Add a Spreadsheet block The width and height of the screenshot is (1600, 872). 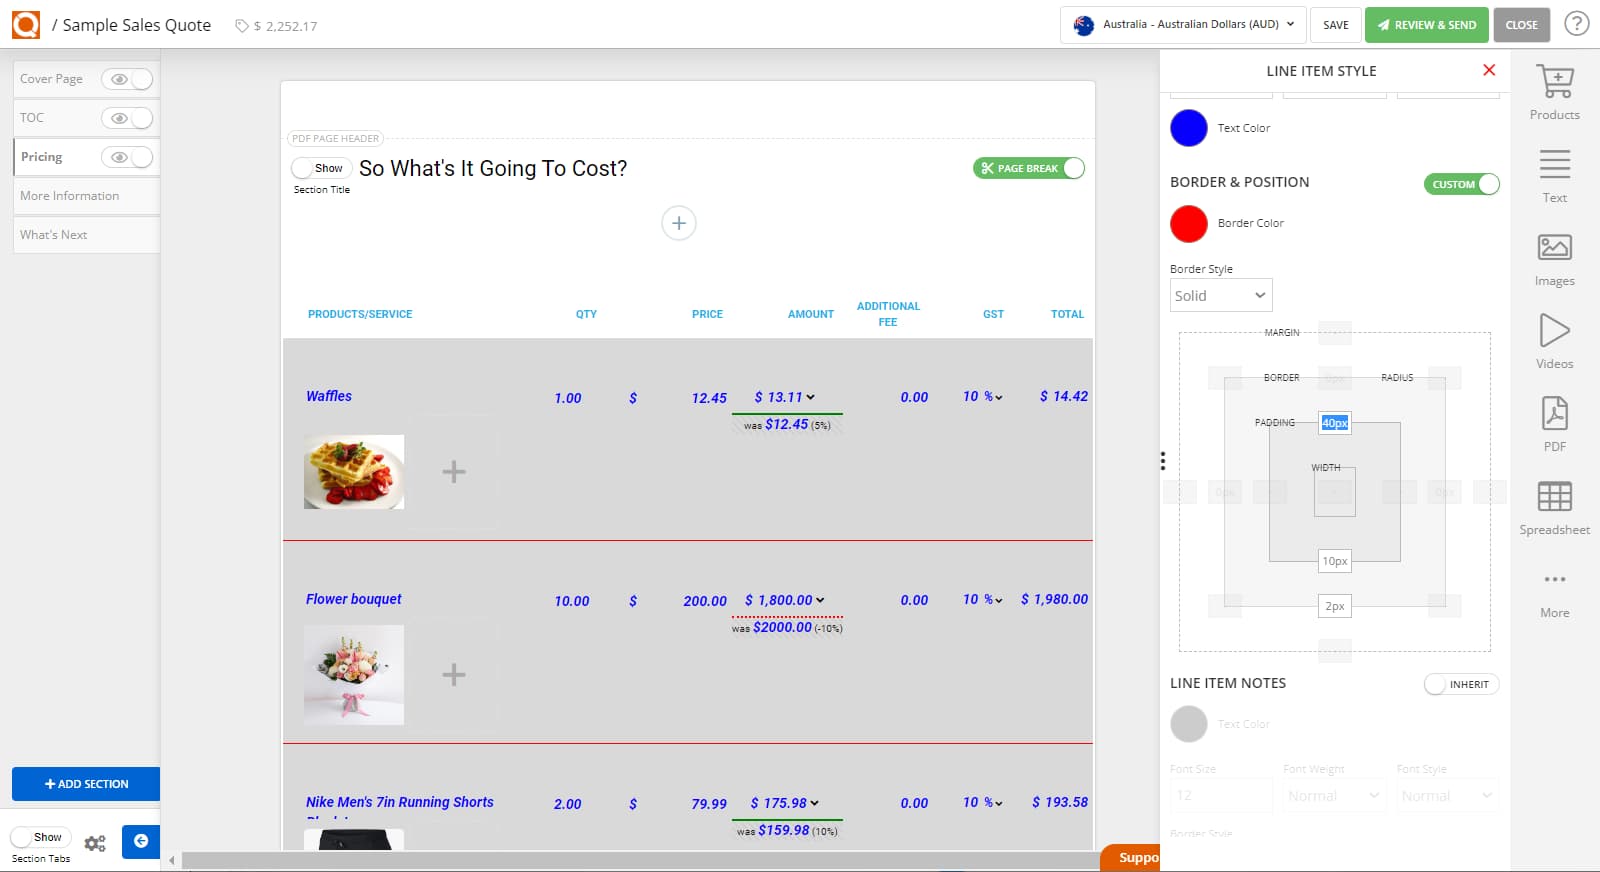click(1554, 508)
